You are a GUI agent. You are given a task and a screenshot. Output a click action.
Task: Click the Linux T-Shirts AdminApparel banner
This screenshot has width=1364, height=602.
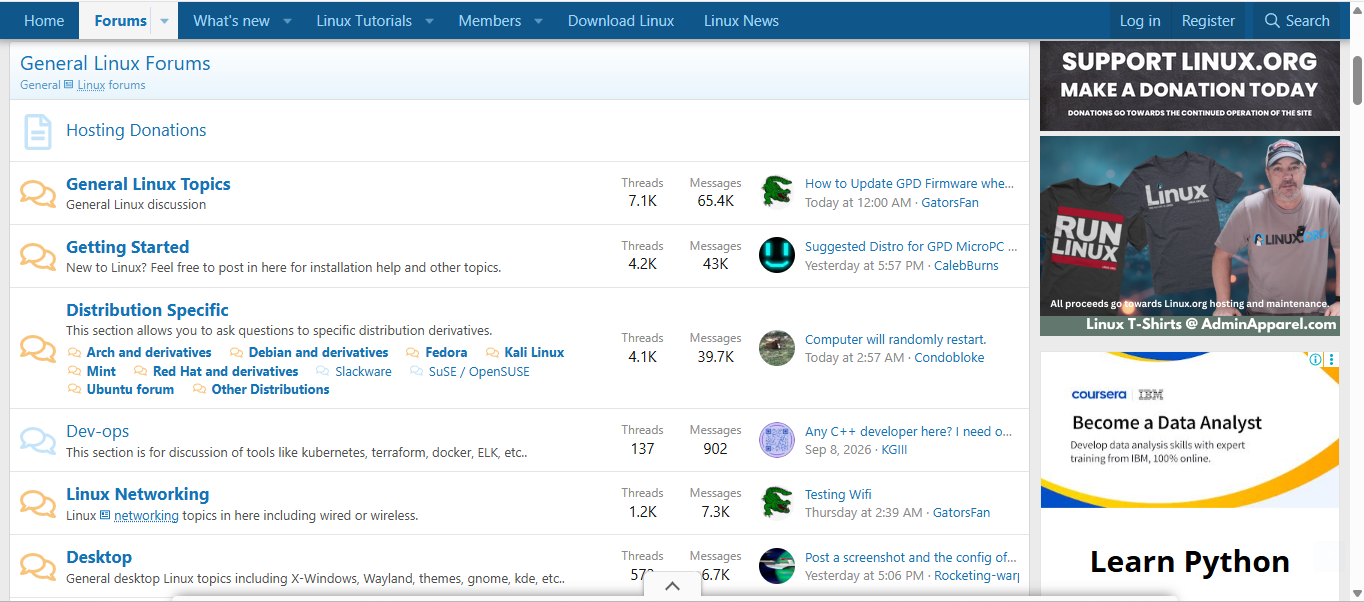tap(1190, 236)
